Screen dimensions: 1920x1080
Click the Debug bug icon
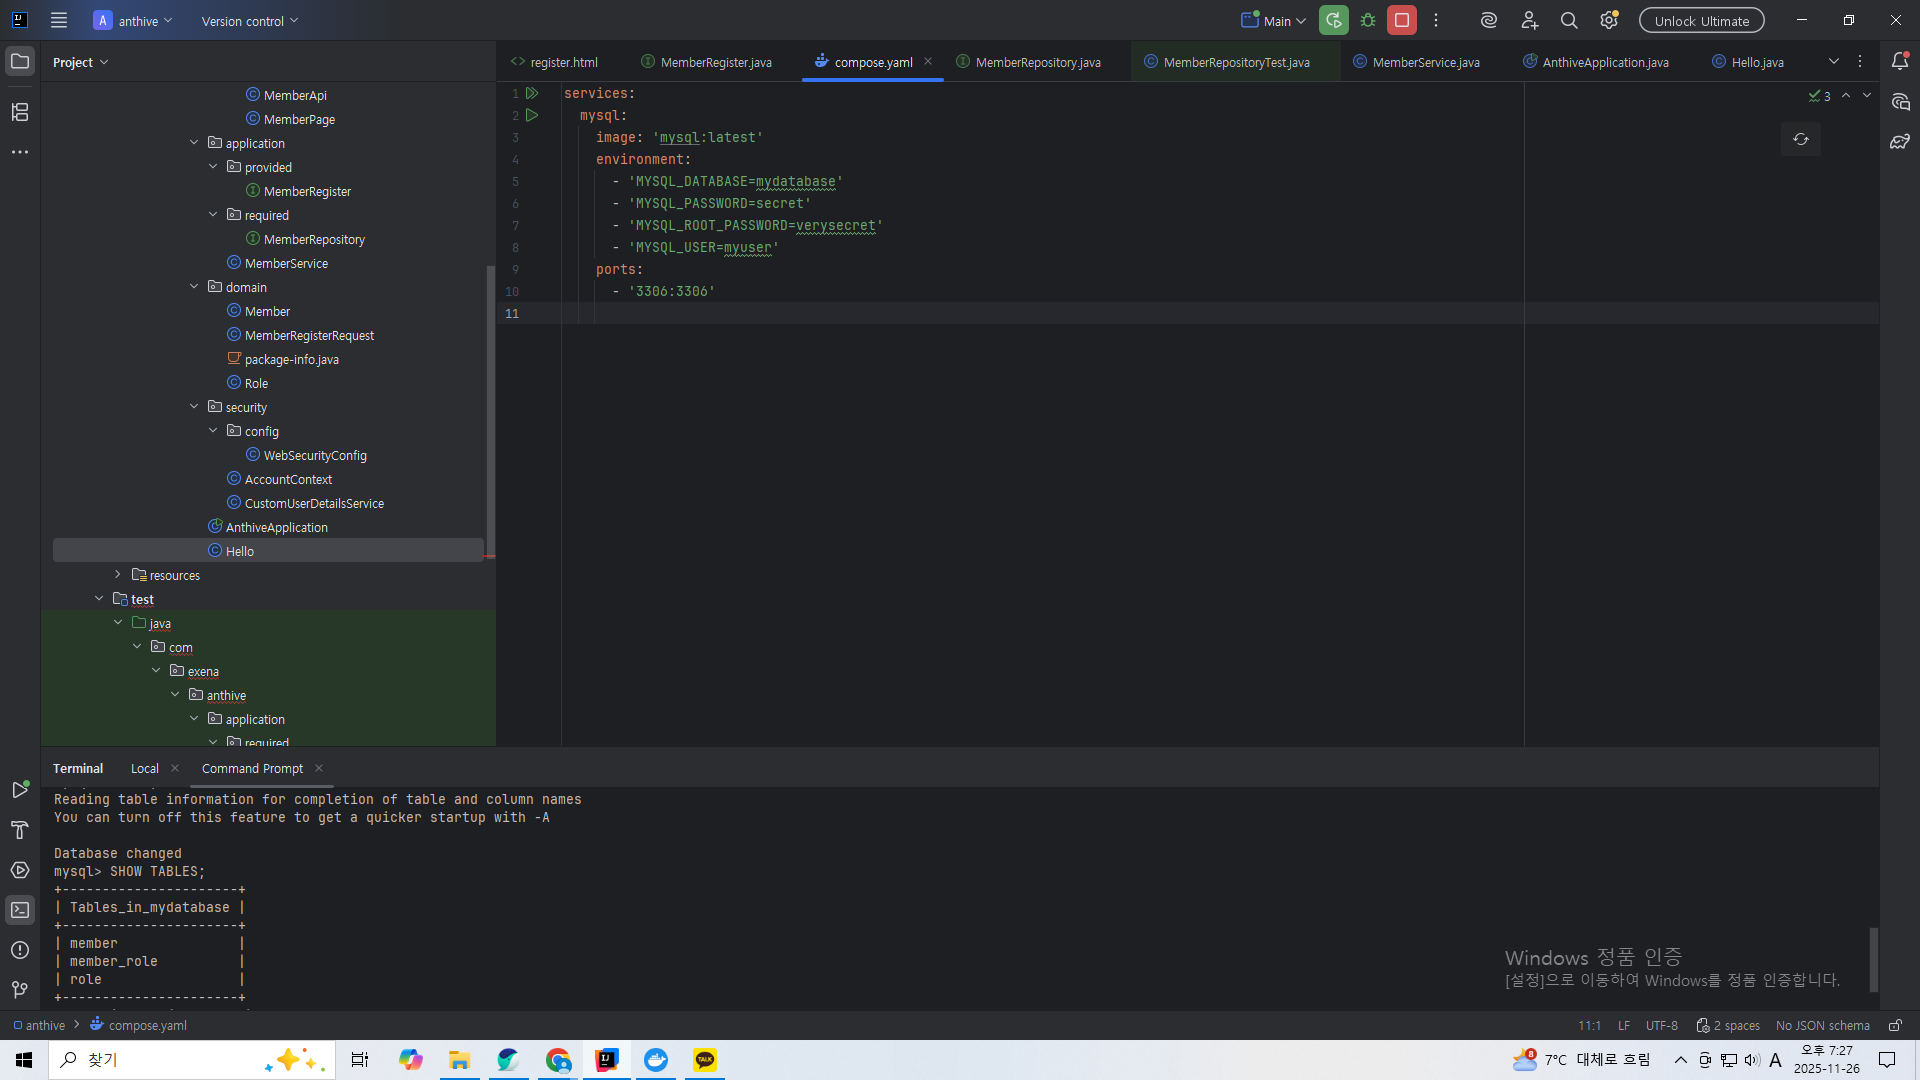(1368, 20)
